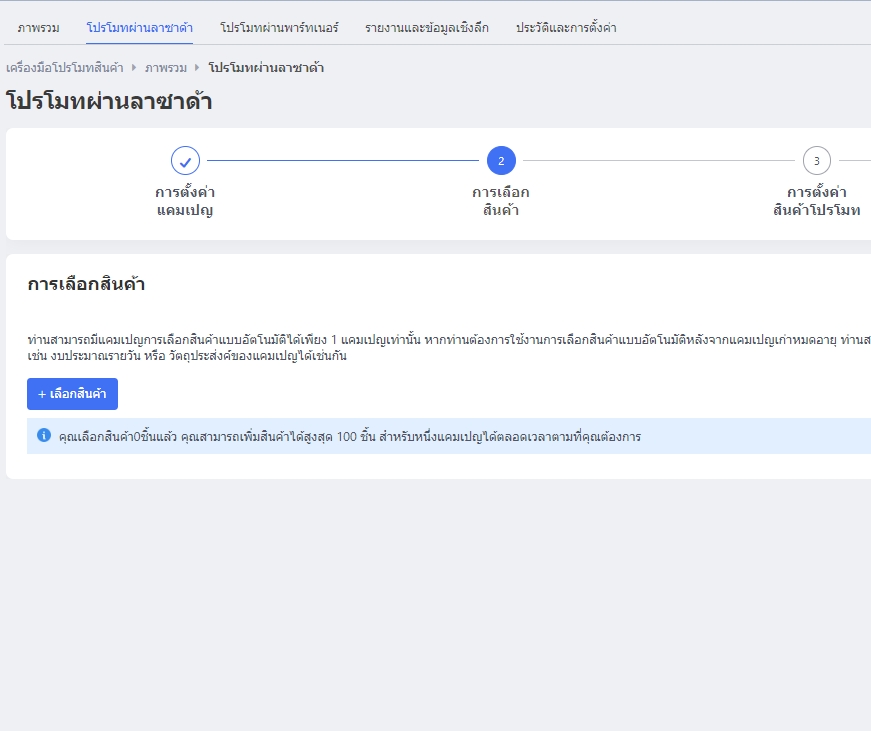This screenshot has height=731, width=871.
Task: Click the + เลือกสินค้า button
Action: pyautogui.click(x=72, y=394)
